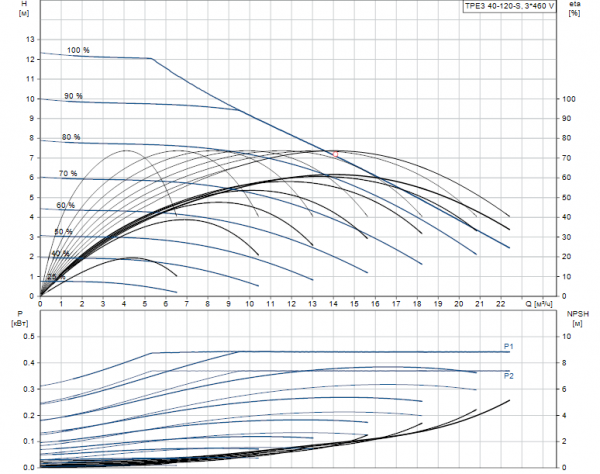
Task: Click the eta efficiency axis title
Action: pos(574,8)
